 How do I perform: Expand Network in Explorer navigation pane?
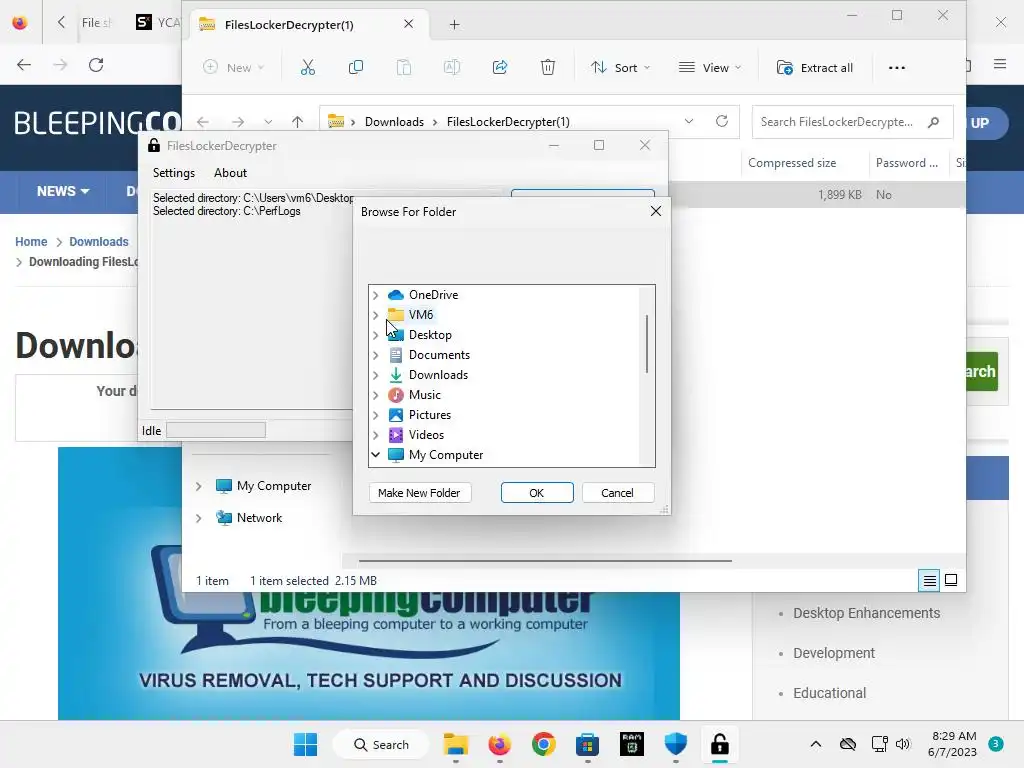click(x=199, y=518)
